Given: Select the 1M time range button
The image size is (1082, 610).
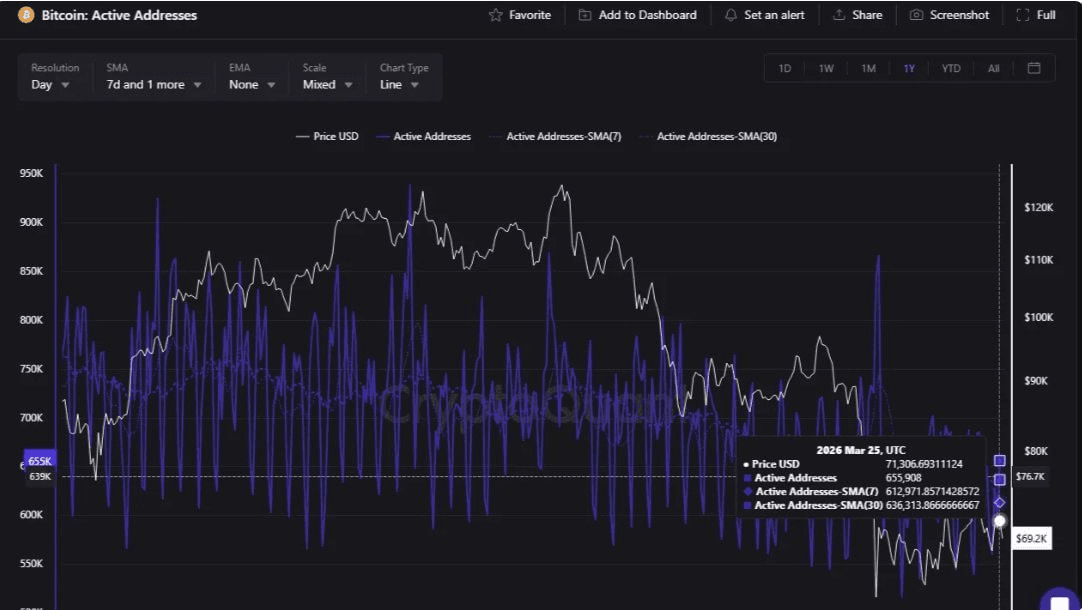Looking at the screenshot, I should point(868,68).
